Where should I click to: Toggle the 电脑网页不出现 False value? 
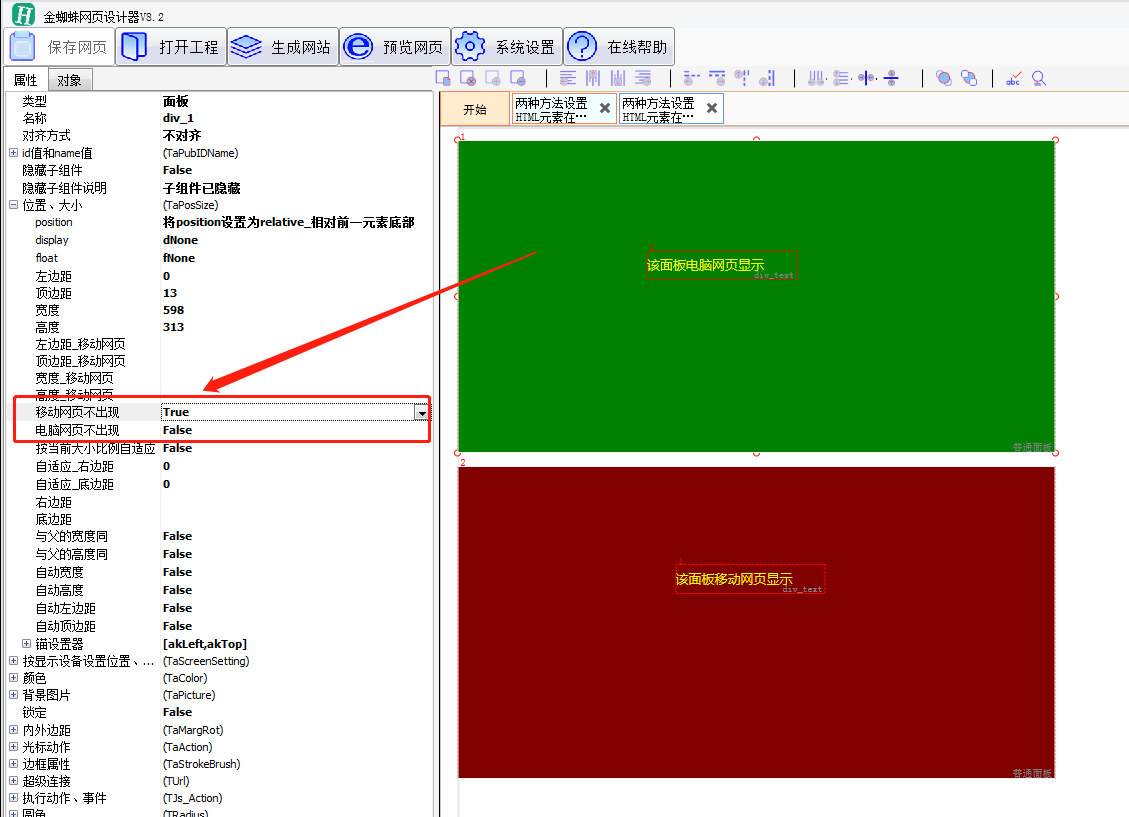(x=177, y=430)
